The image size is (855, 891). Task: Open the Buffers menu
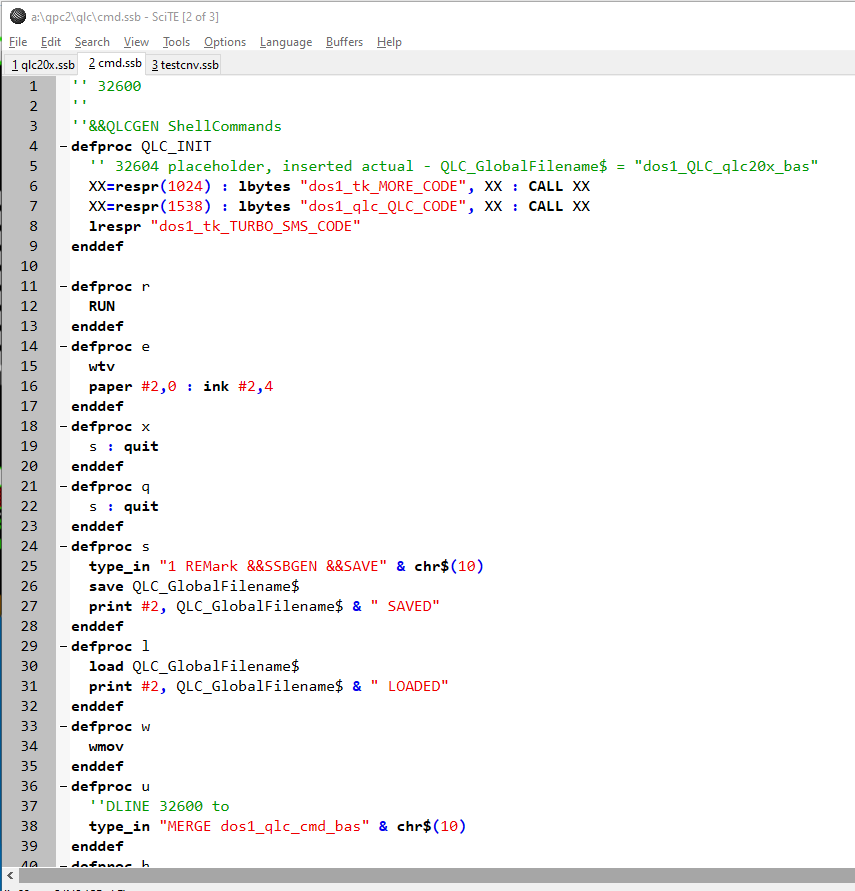click(344, 42)
